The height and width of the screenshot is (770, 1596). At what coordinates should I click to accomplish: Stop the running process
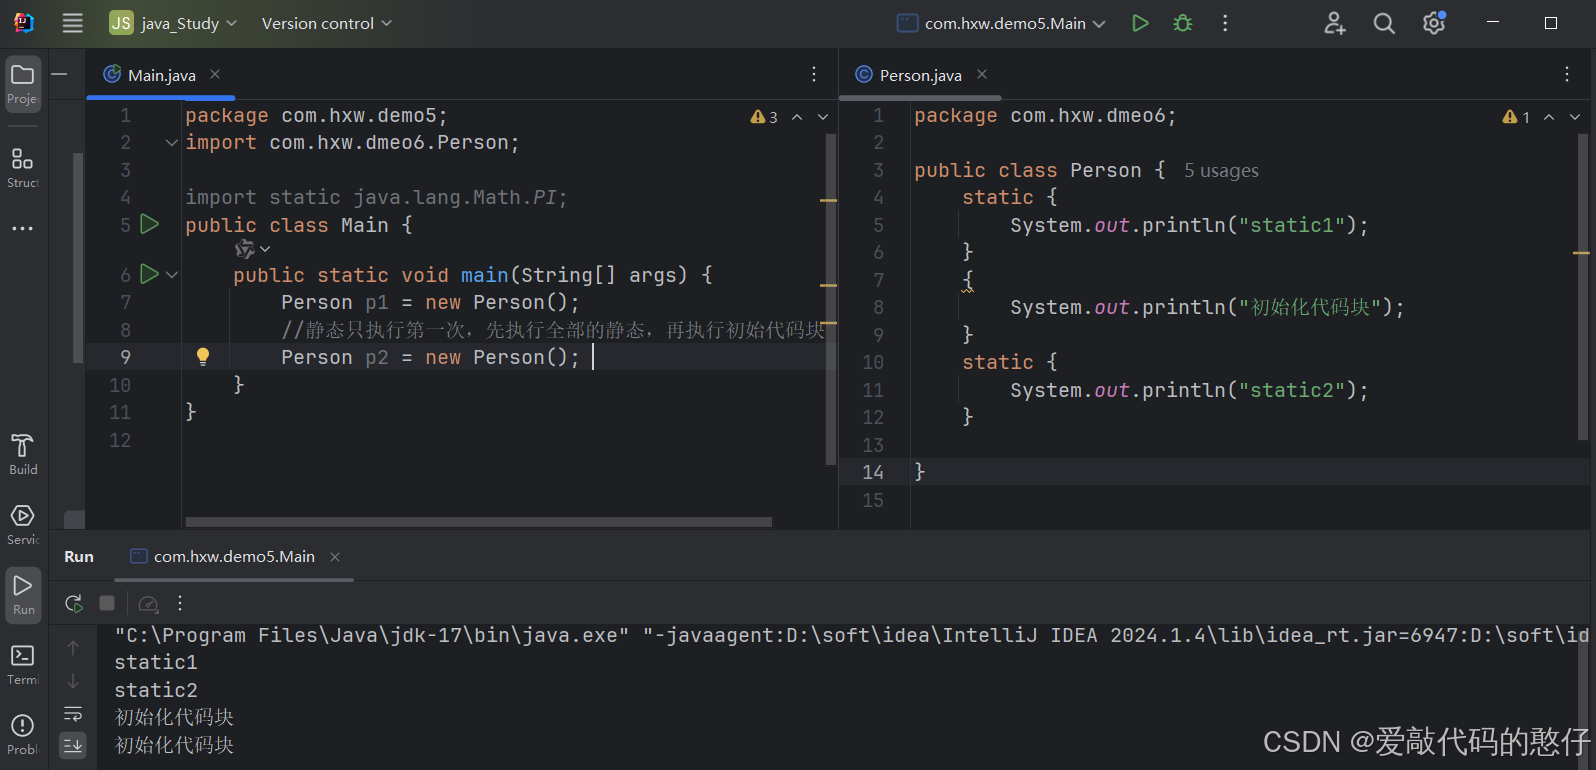[x=107, y=603]
